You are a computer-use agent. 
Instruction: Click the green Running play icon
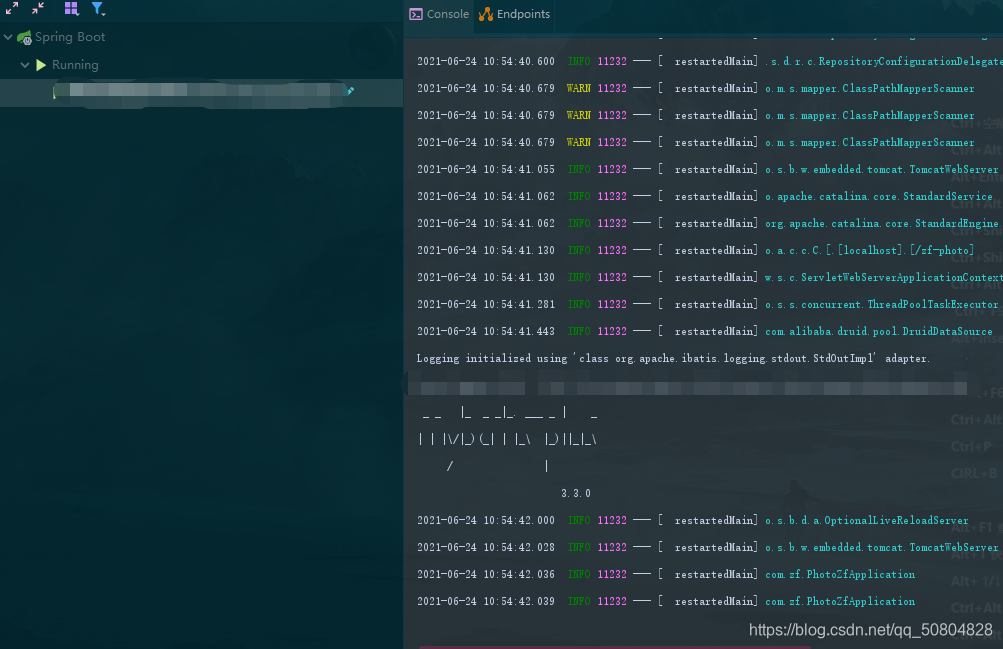tap(43, 63)
